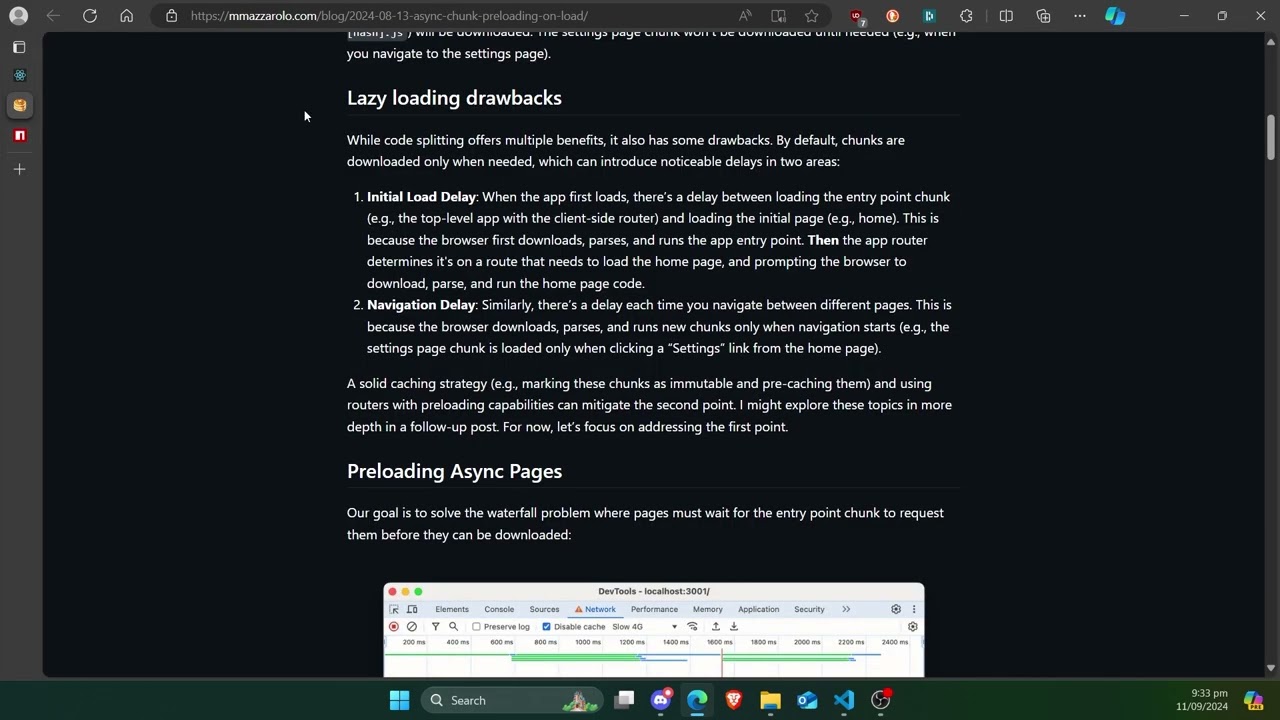Image resolution: width=1280 pixels, height=720 pixels.
Task: Open Settings and more menu
Action: click(1080, 16)
